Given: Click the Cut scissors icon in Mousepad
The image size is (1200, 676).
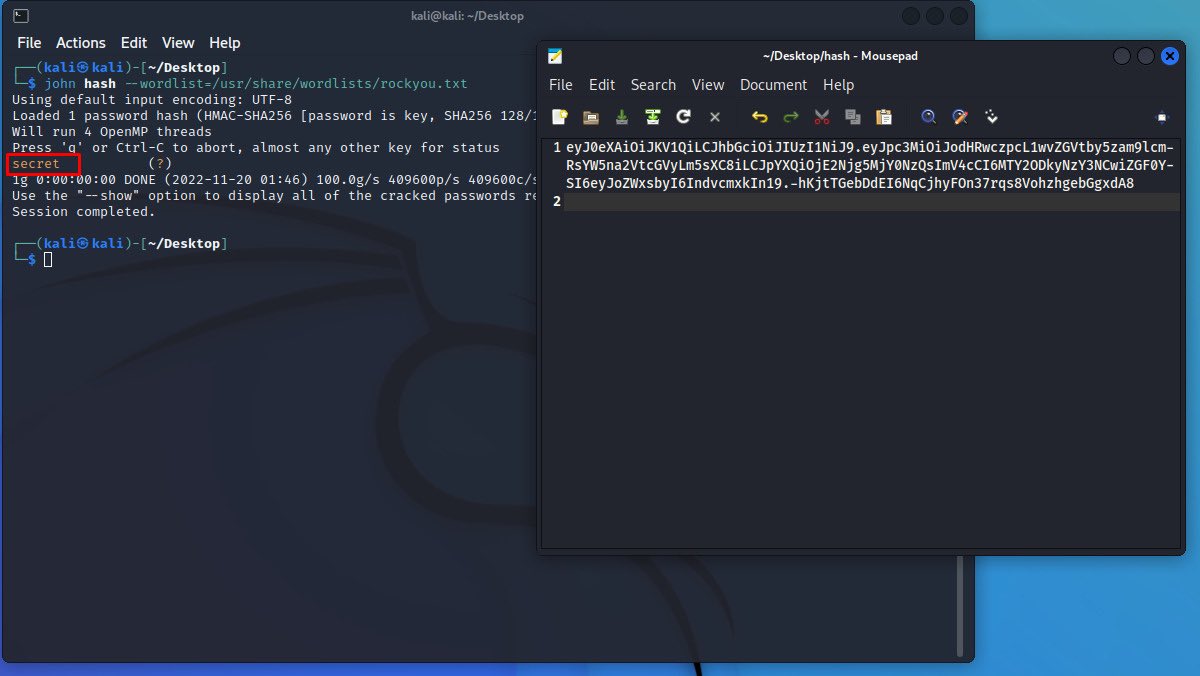Looking at the screenshot, I should [x=822, y=117].
